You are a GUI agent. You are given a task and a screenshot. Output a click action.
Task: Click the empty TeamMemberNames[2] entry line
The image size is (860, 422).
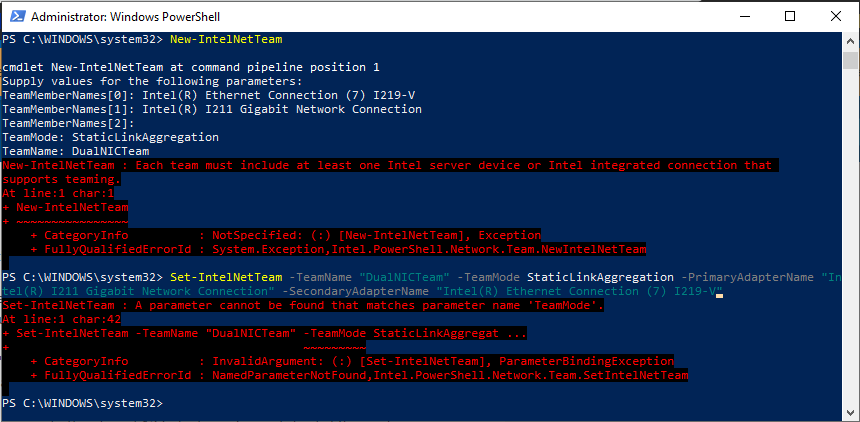coord(69,123)
